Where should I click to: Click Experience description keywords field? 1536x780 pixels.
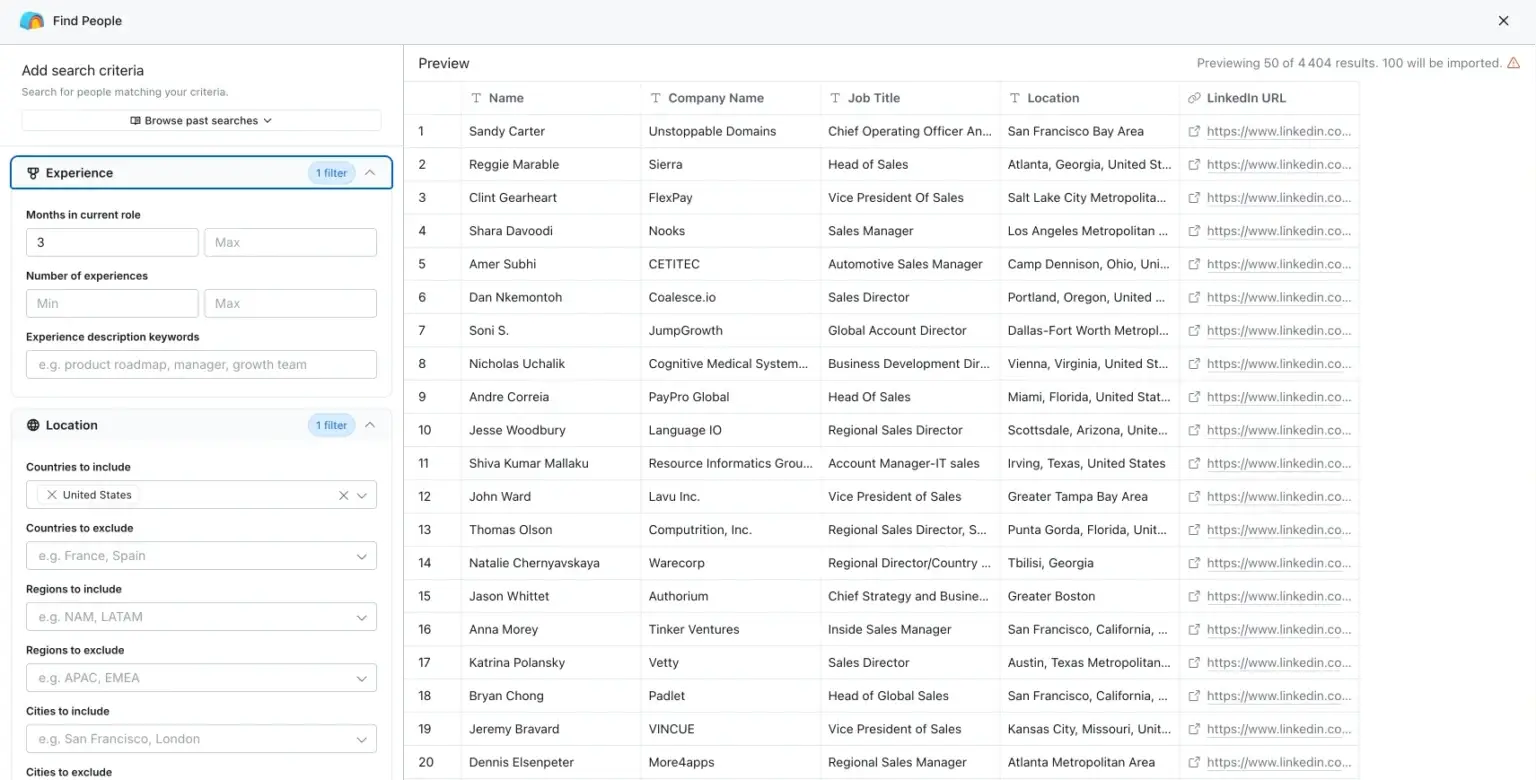(201, 364)
